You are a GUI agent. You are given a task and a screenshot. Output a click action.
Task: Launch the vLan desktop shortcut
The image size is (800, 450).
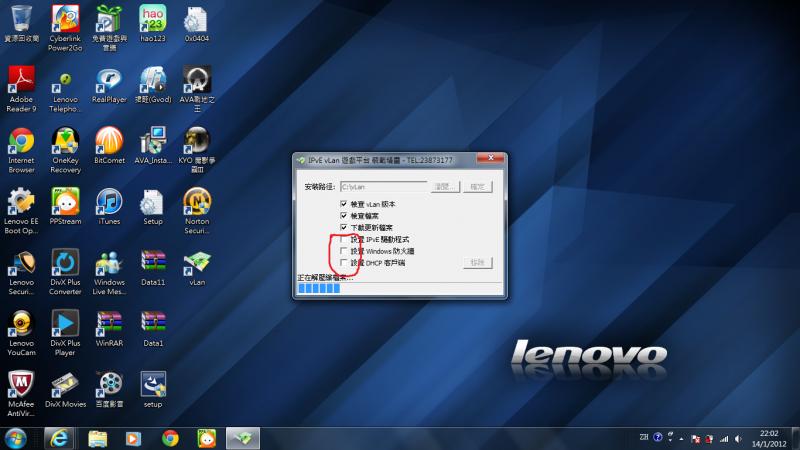pyautogui.click(x=197, y=267)
